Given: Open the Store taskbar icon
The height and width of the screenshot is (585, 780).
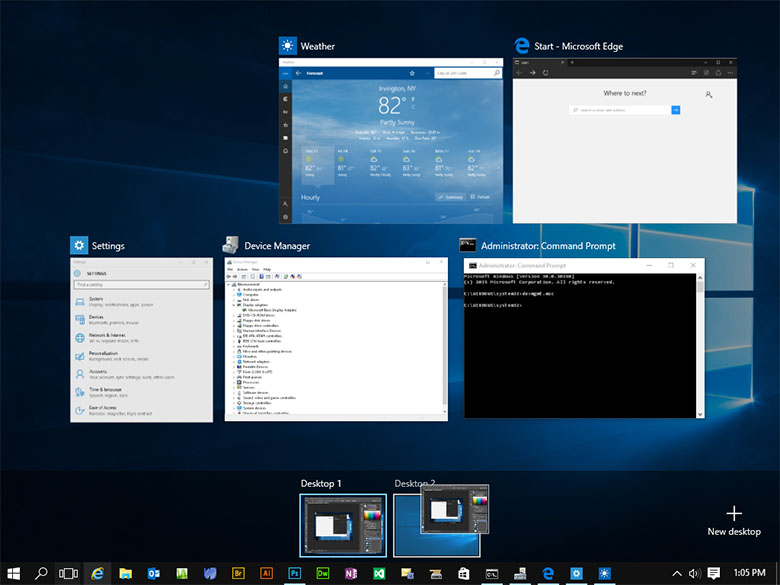Looking at the screenshot, I should tap(464, 574).
